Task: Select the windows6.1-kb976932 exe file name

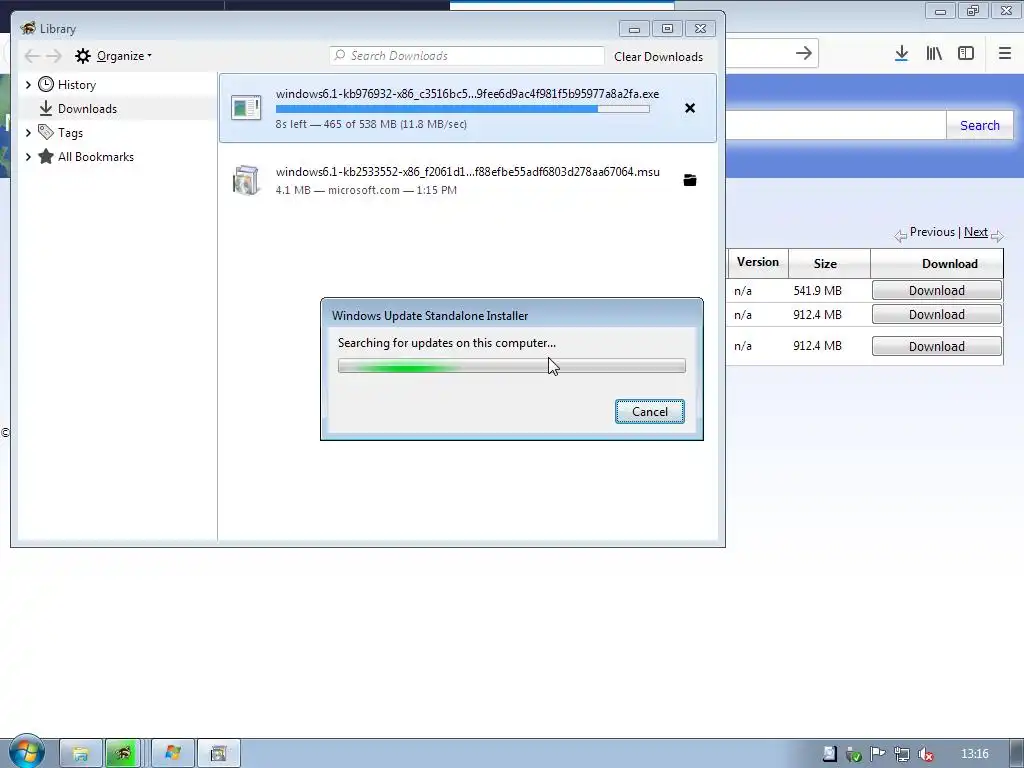Action: point(468,94)
